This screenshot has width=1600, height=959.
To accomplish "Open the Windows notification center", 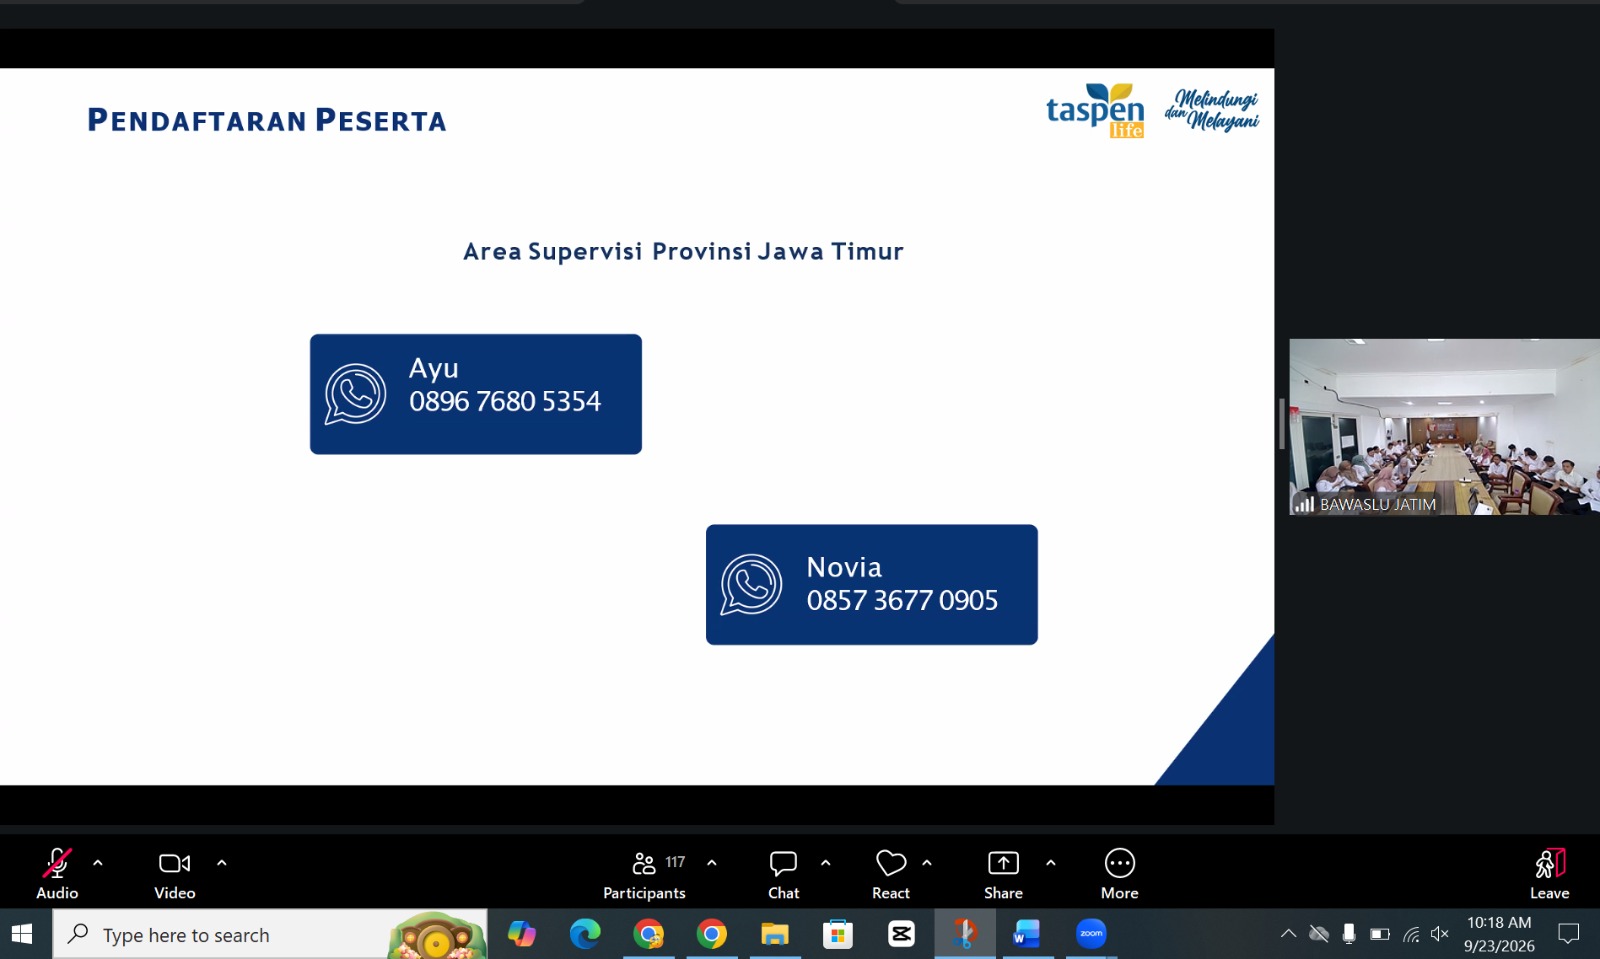I will [1569, 934].
